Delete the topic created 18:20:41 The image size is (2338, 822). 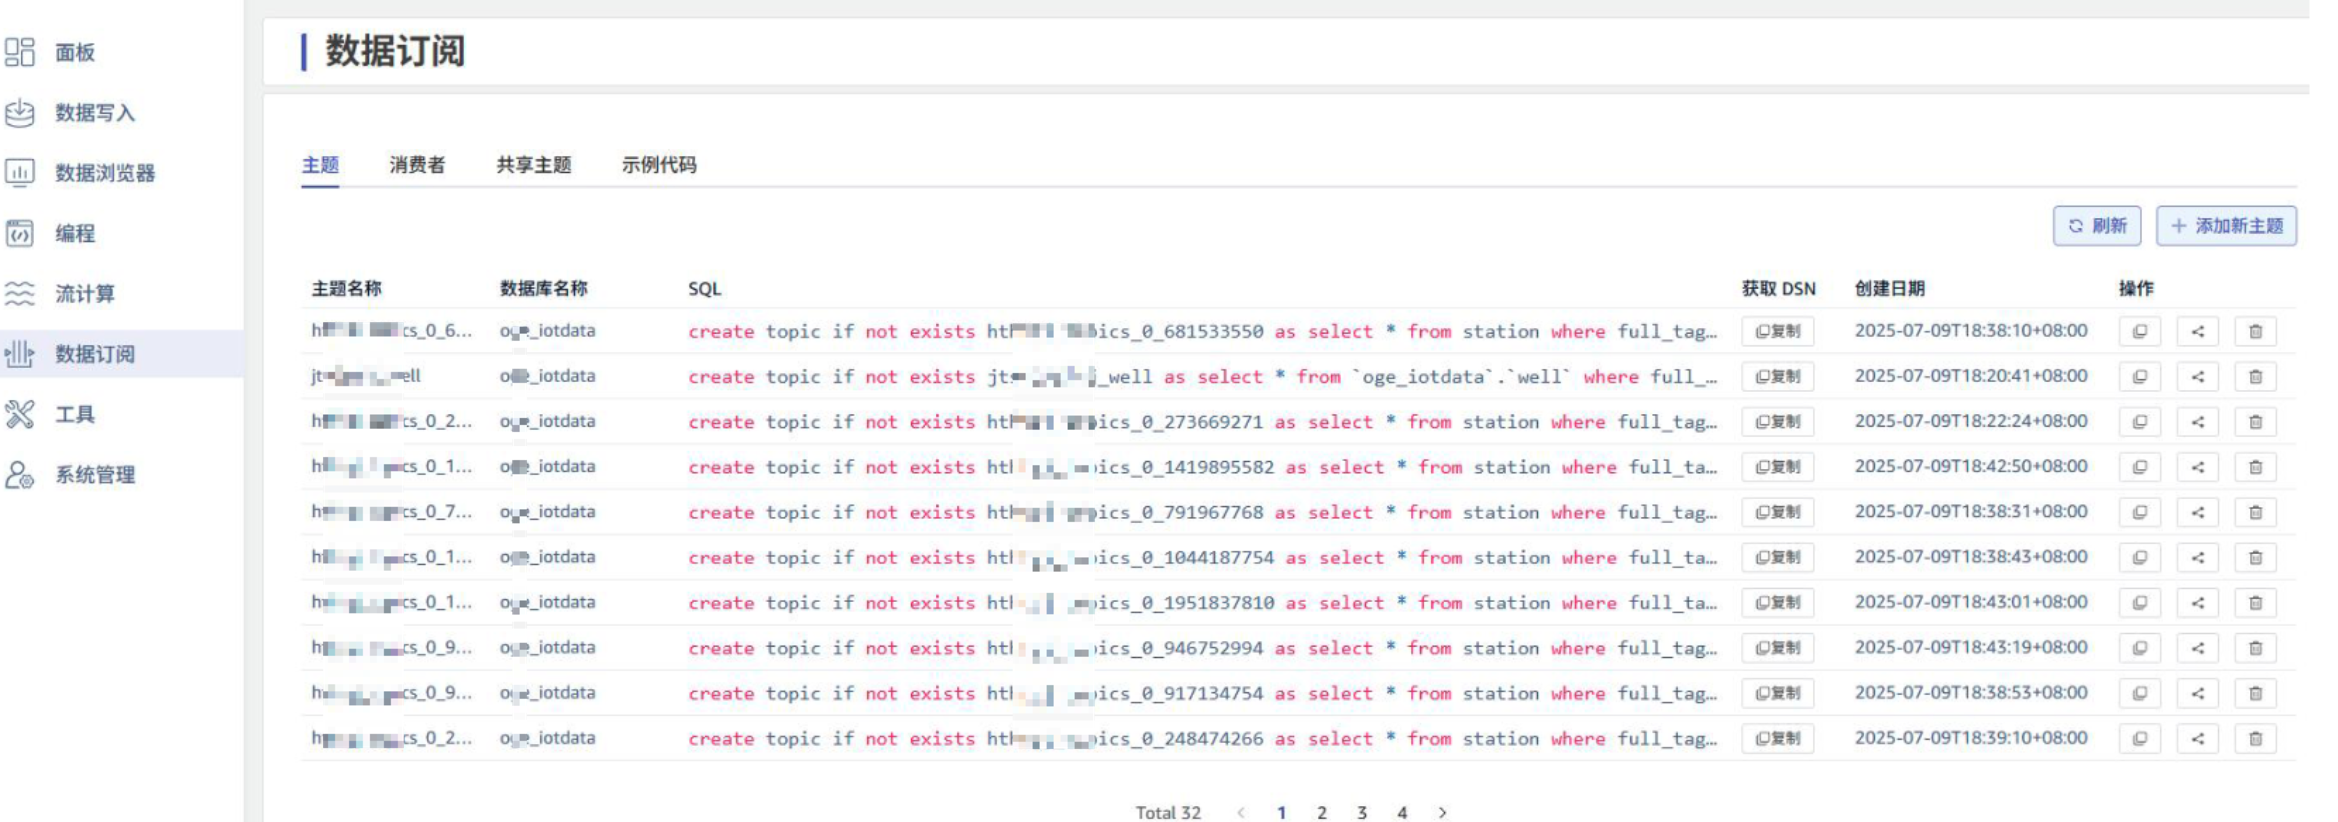click(2256, 377)
